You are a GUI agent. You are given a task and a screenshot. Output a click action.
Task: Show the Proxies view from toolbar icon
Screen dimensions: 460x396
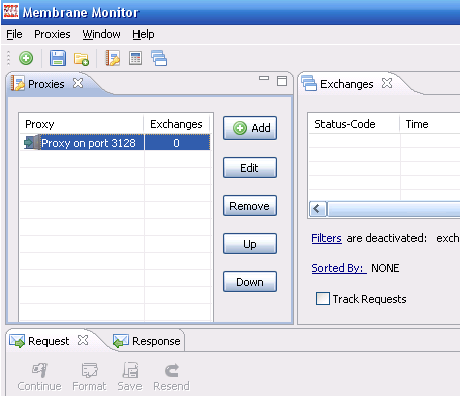(x=113, y=58)
